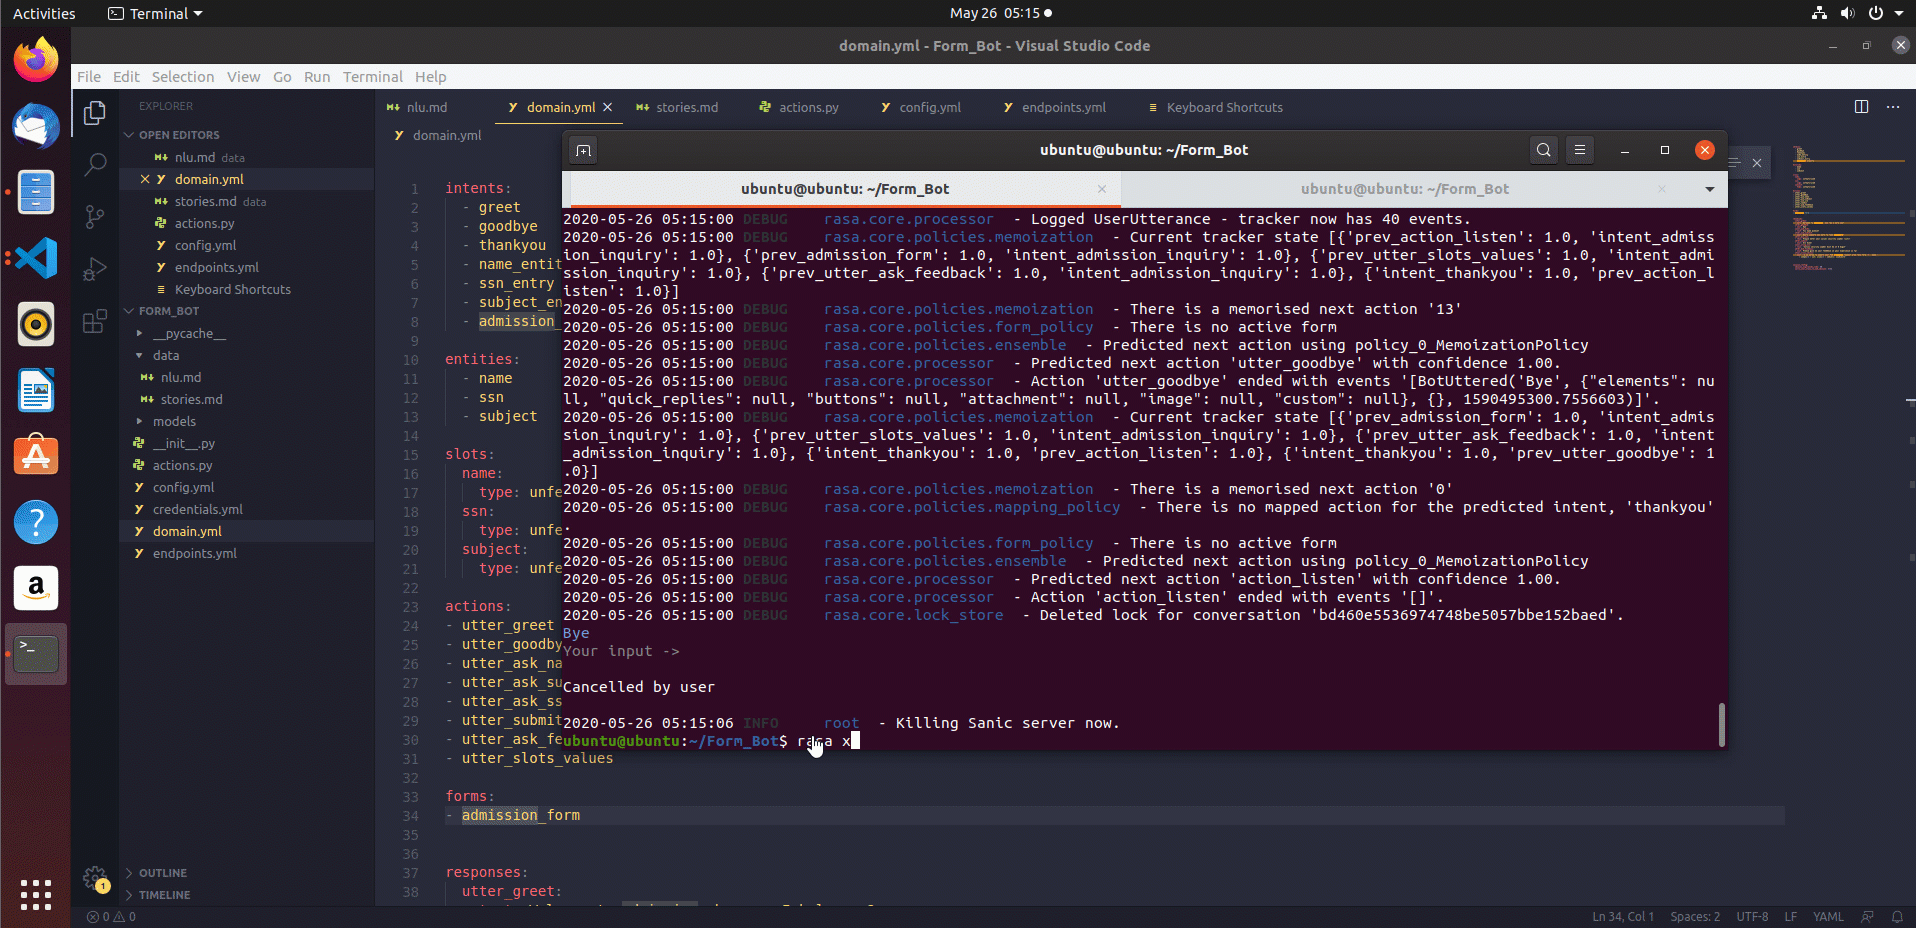Click LF end of line setting
Image resolution: width=1916 pixels, height=928 pixels.
pos(1791,916)
